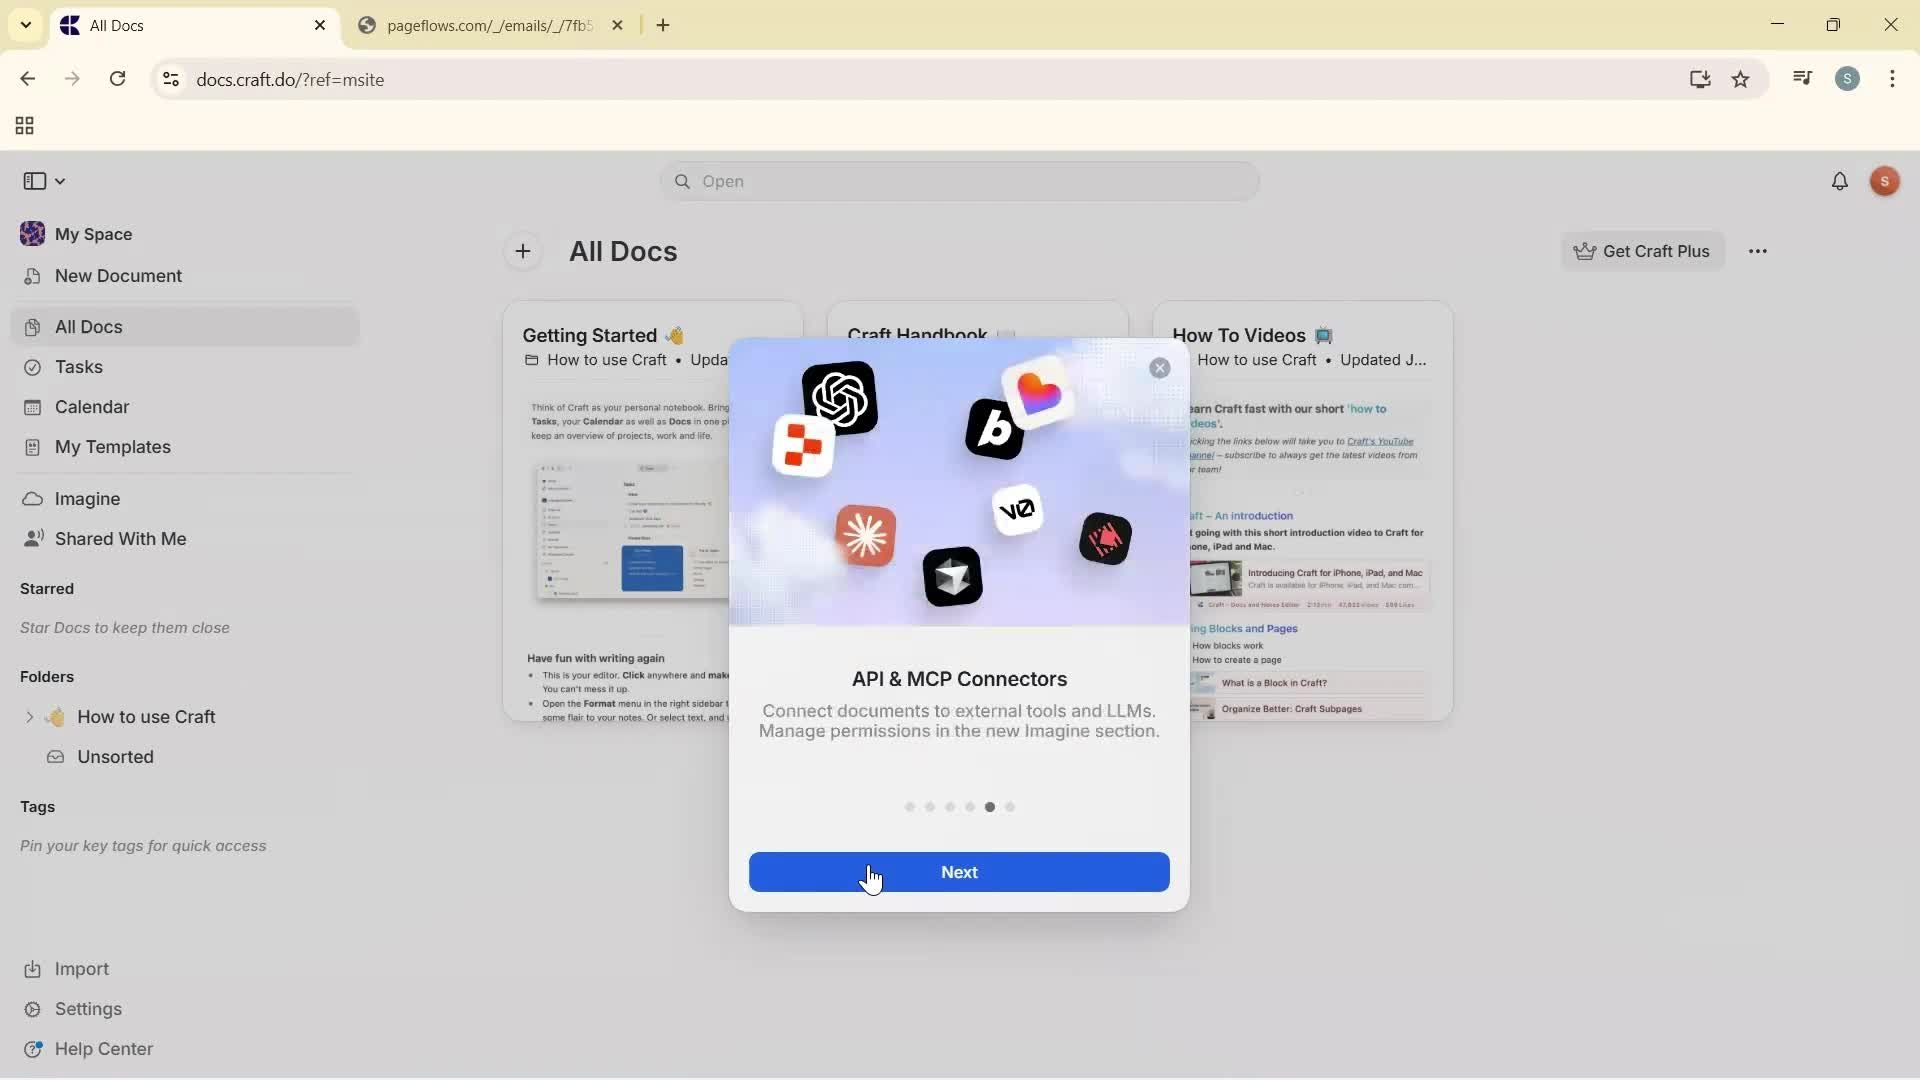Open the Calendar section
The width and height of the screenshot is (1920, 1080).
[x=90, y=407]
